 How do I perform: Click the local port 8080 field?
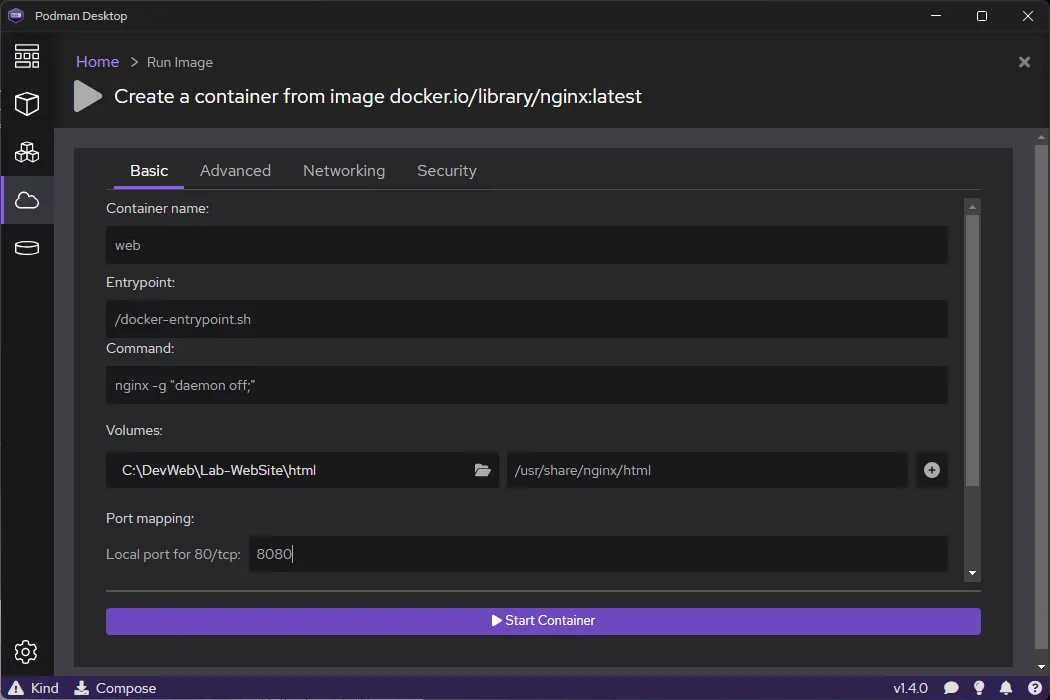pos(598,554)
